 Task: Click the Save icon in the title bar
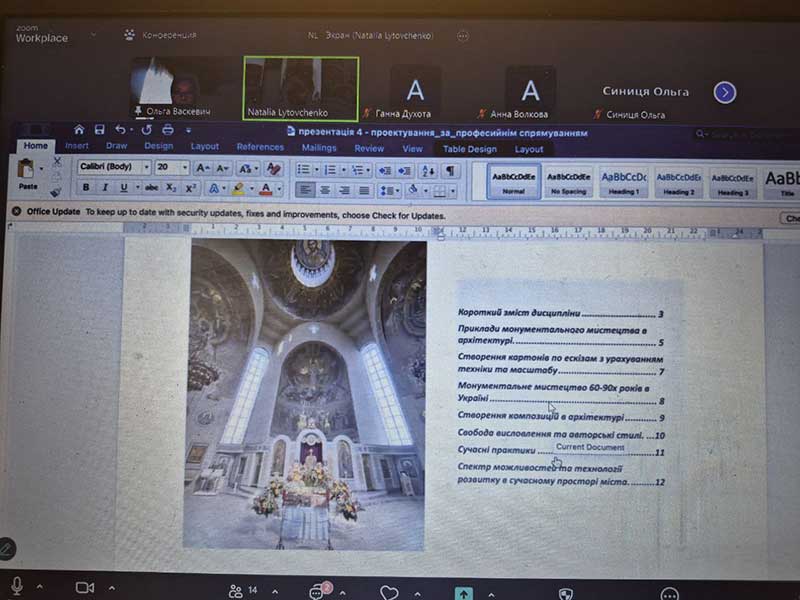coord(99,130)
